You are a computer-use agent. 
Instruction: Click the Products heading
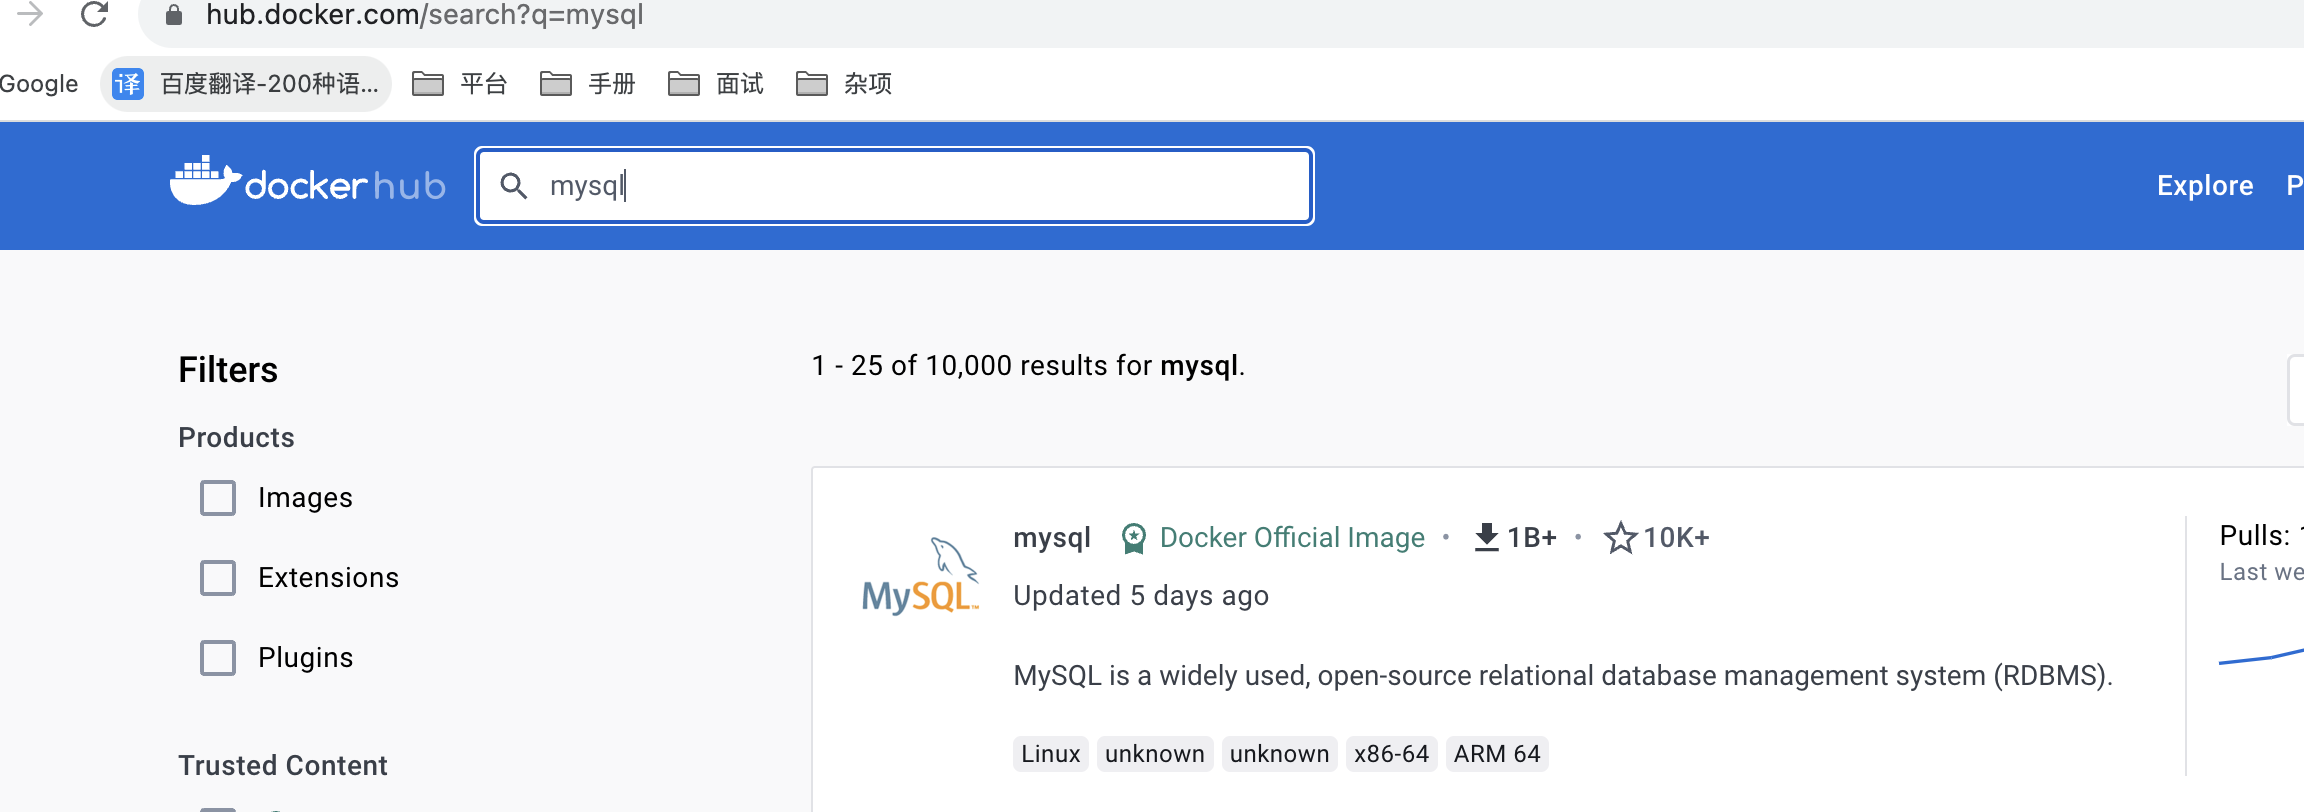pos(236,438)
